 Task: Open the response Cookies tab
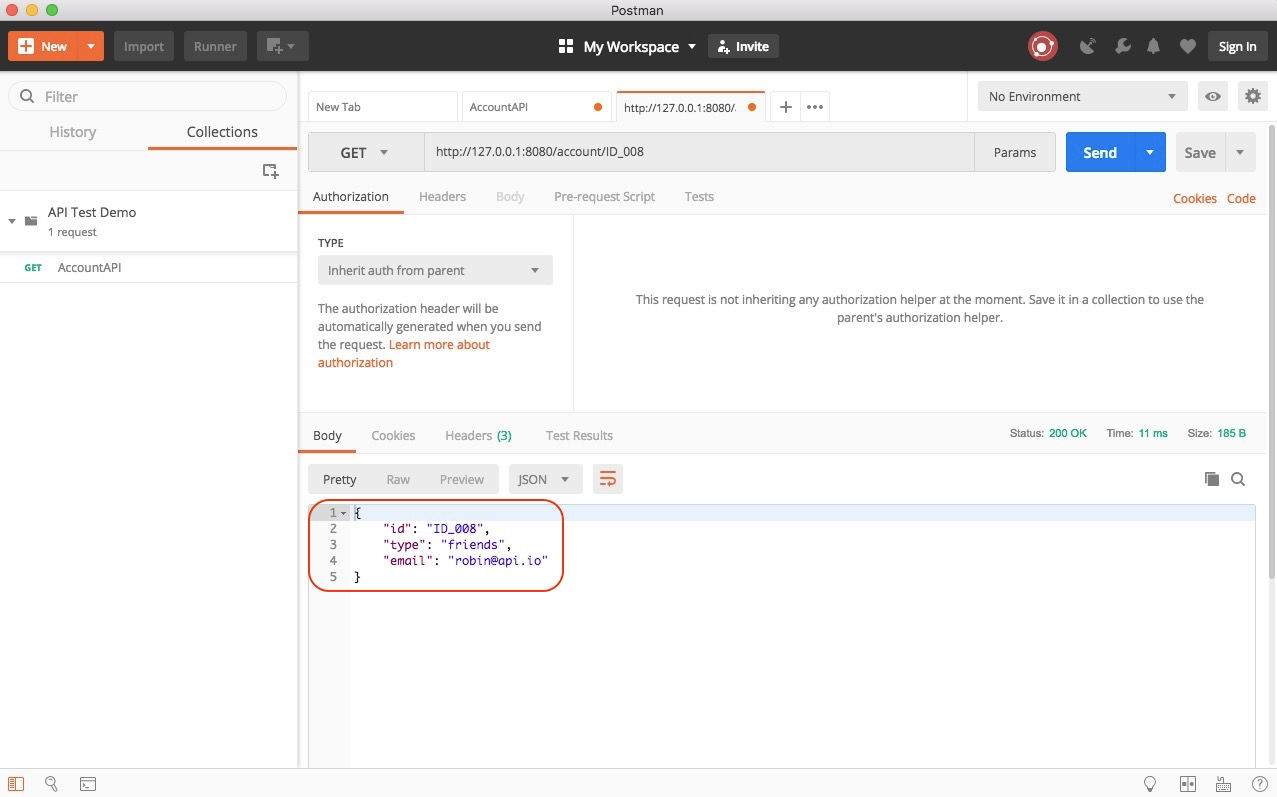[393, 435]
